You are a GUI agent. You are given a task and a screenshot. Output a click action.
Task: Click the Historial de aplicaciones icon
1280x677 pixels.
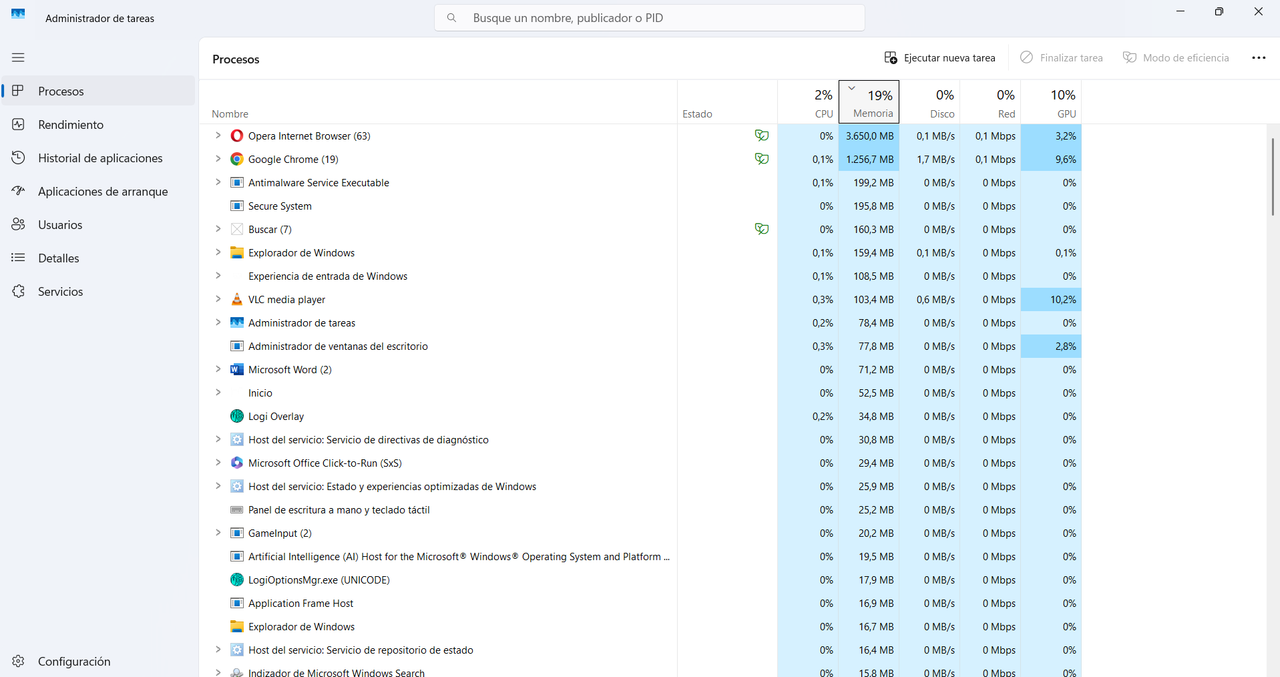click(x=18, y=158)
